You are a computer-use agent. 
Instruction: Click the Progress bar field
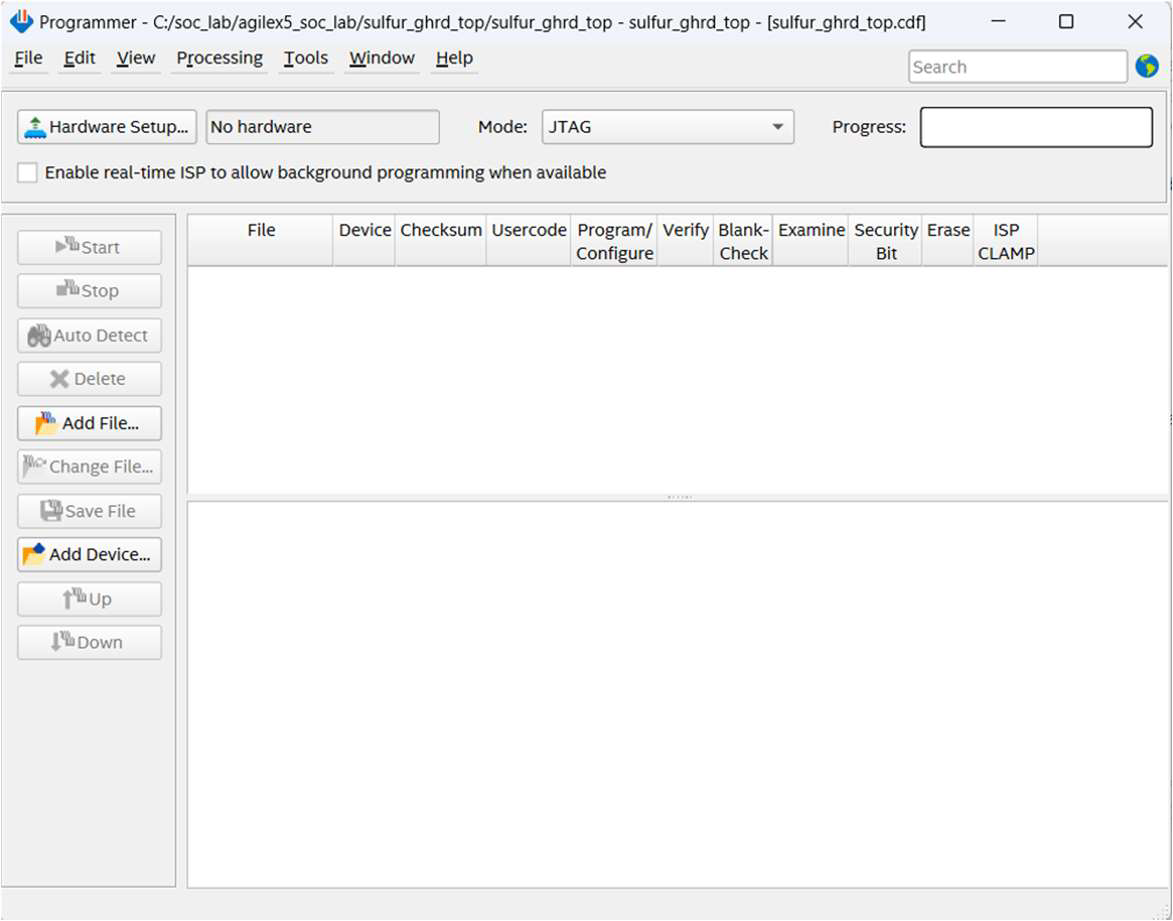pos(1035,127)
